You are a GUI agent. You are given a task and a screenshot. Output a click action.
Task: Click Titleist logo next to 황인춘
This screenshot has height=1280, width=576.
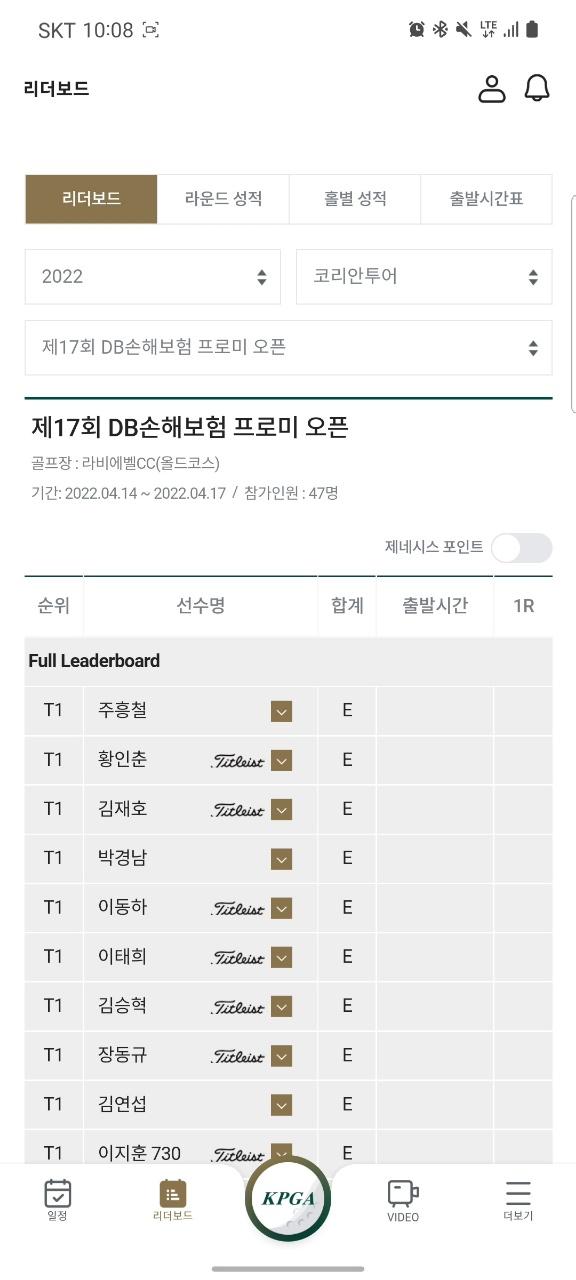(238, 761)
